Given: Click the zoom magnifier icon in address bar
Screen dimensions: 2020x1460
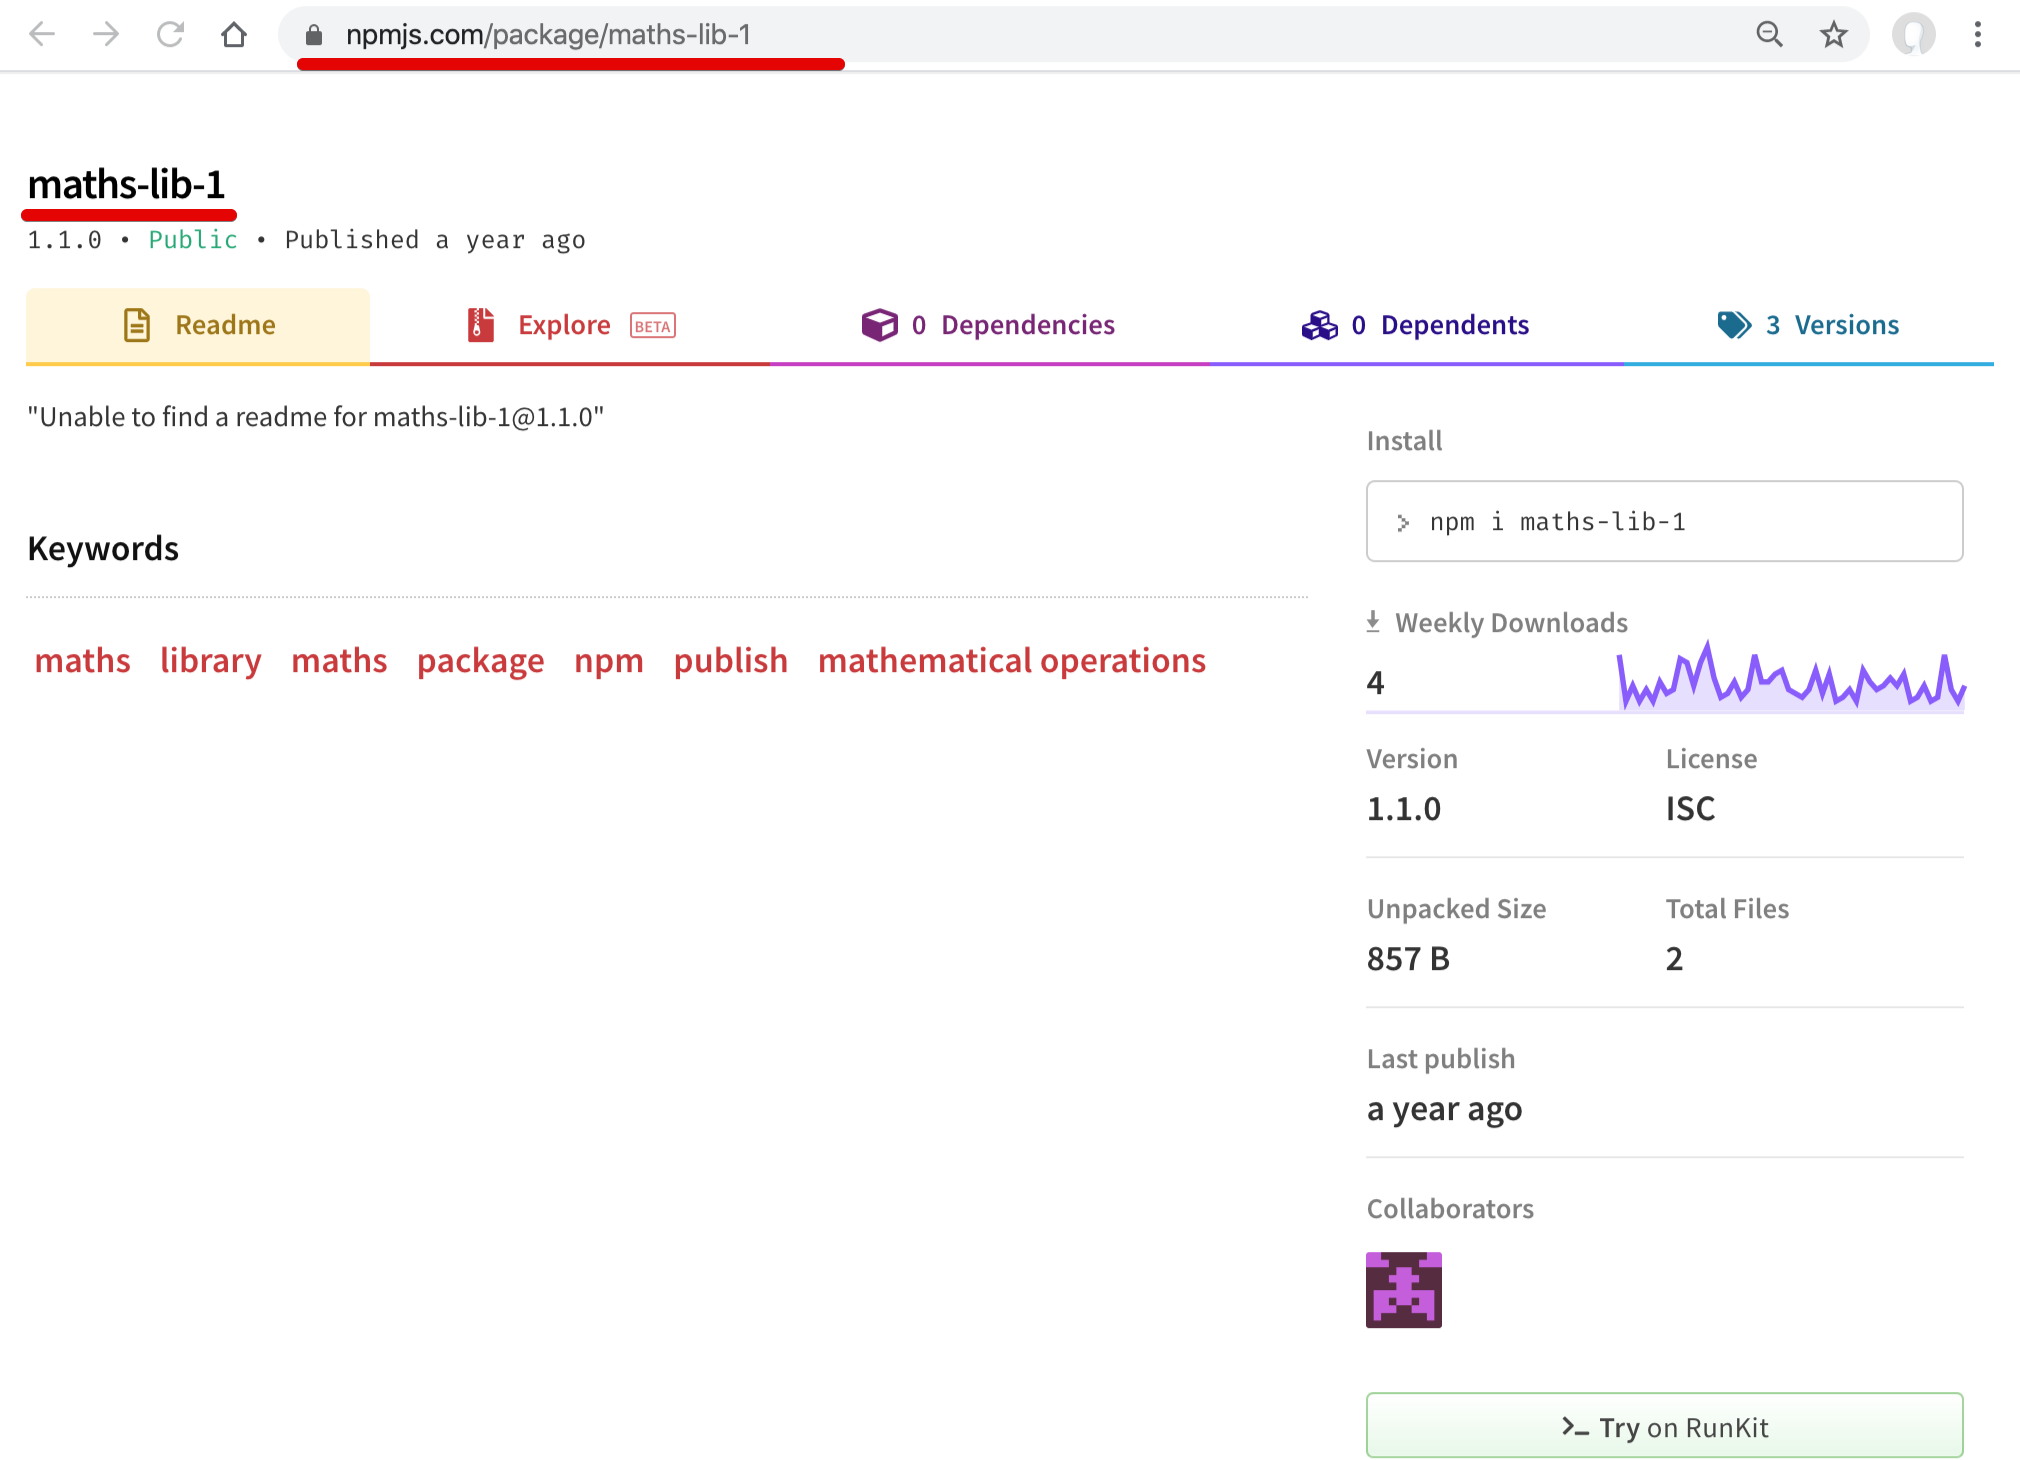Looking at the screenshot, I should 1769,35.
